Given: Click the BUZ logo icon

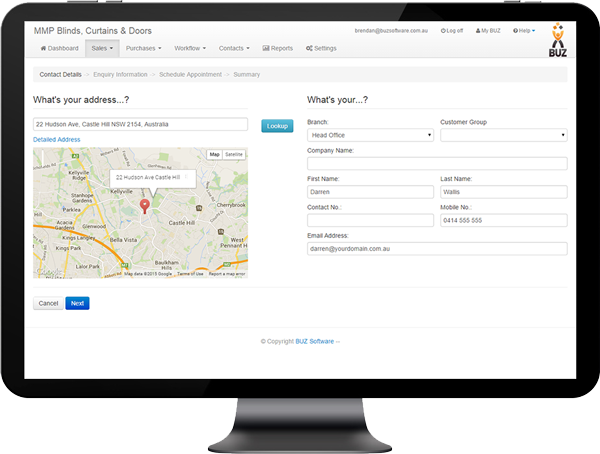Looking at the screenshot, I should coord(558,40).
